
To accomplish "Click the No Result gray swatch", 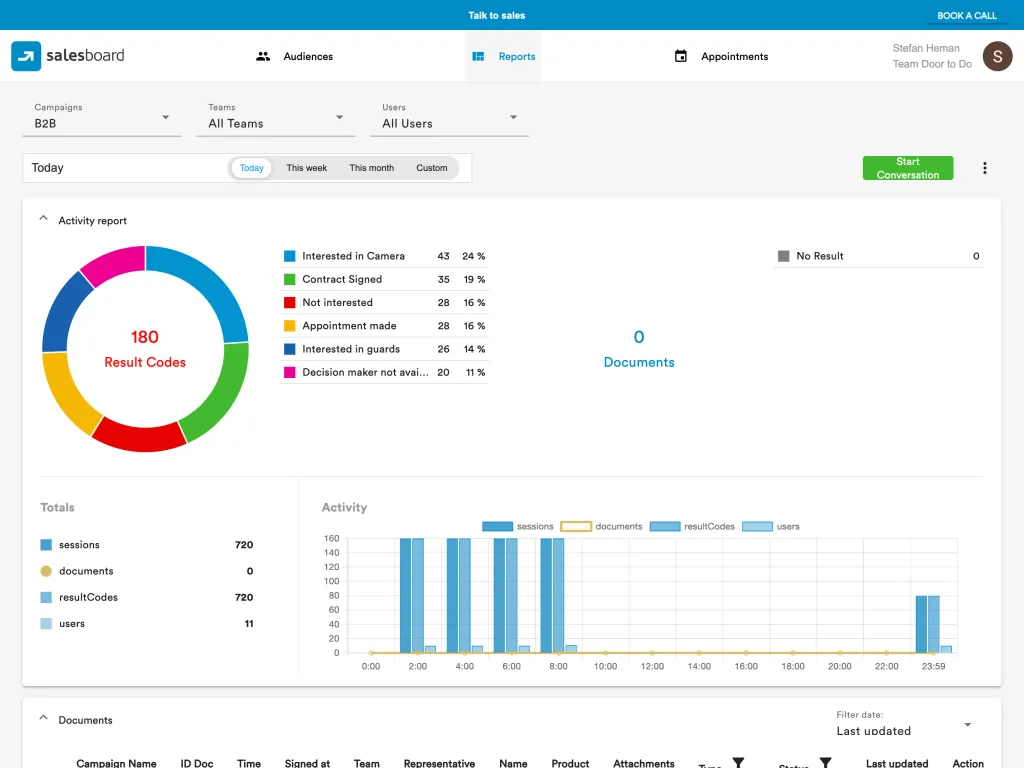I will [784, 256].
